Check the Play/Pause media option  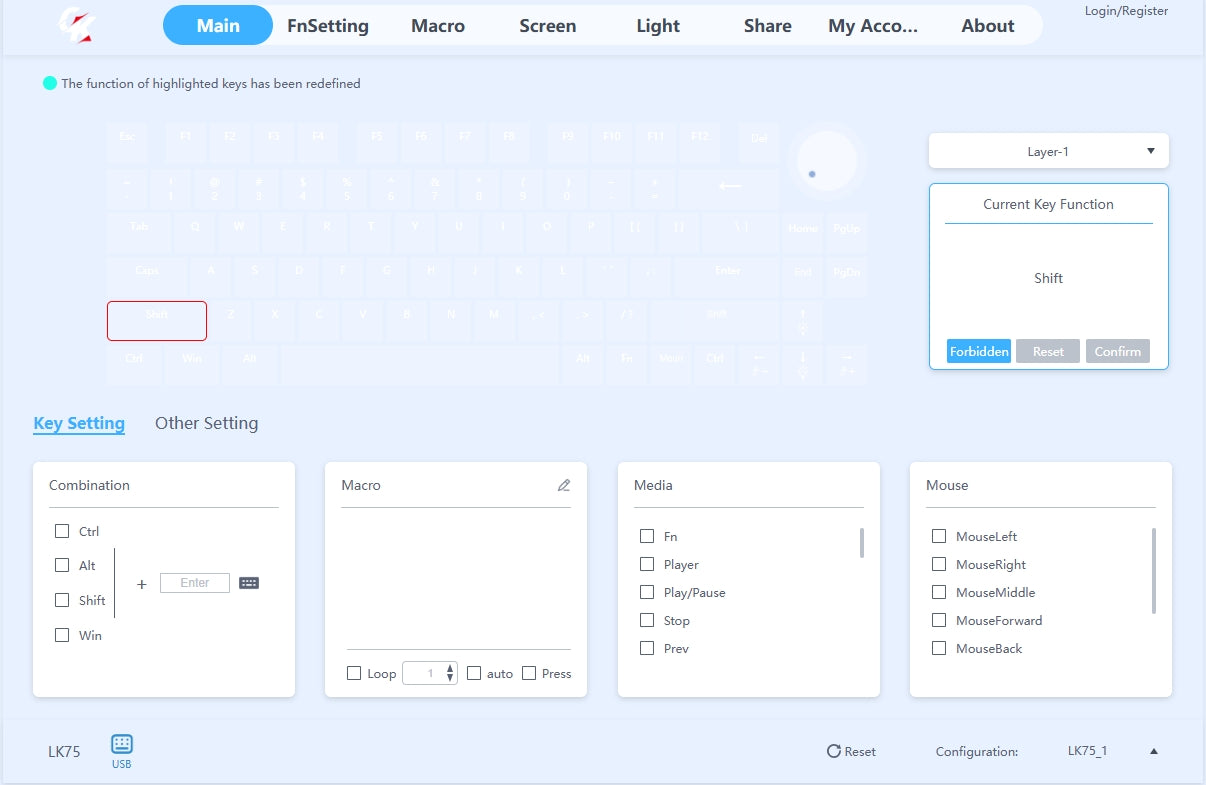click(647, 593)
